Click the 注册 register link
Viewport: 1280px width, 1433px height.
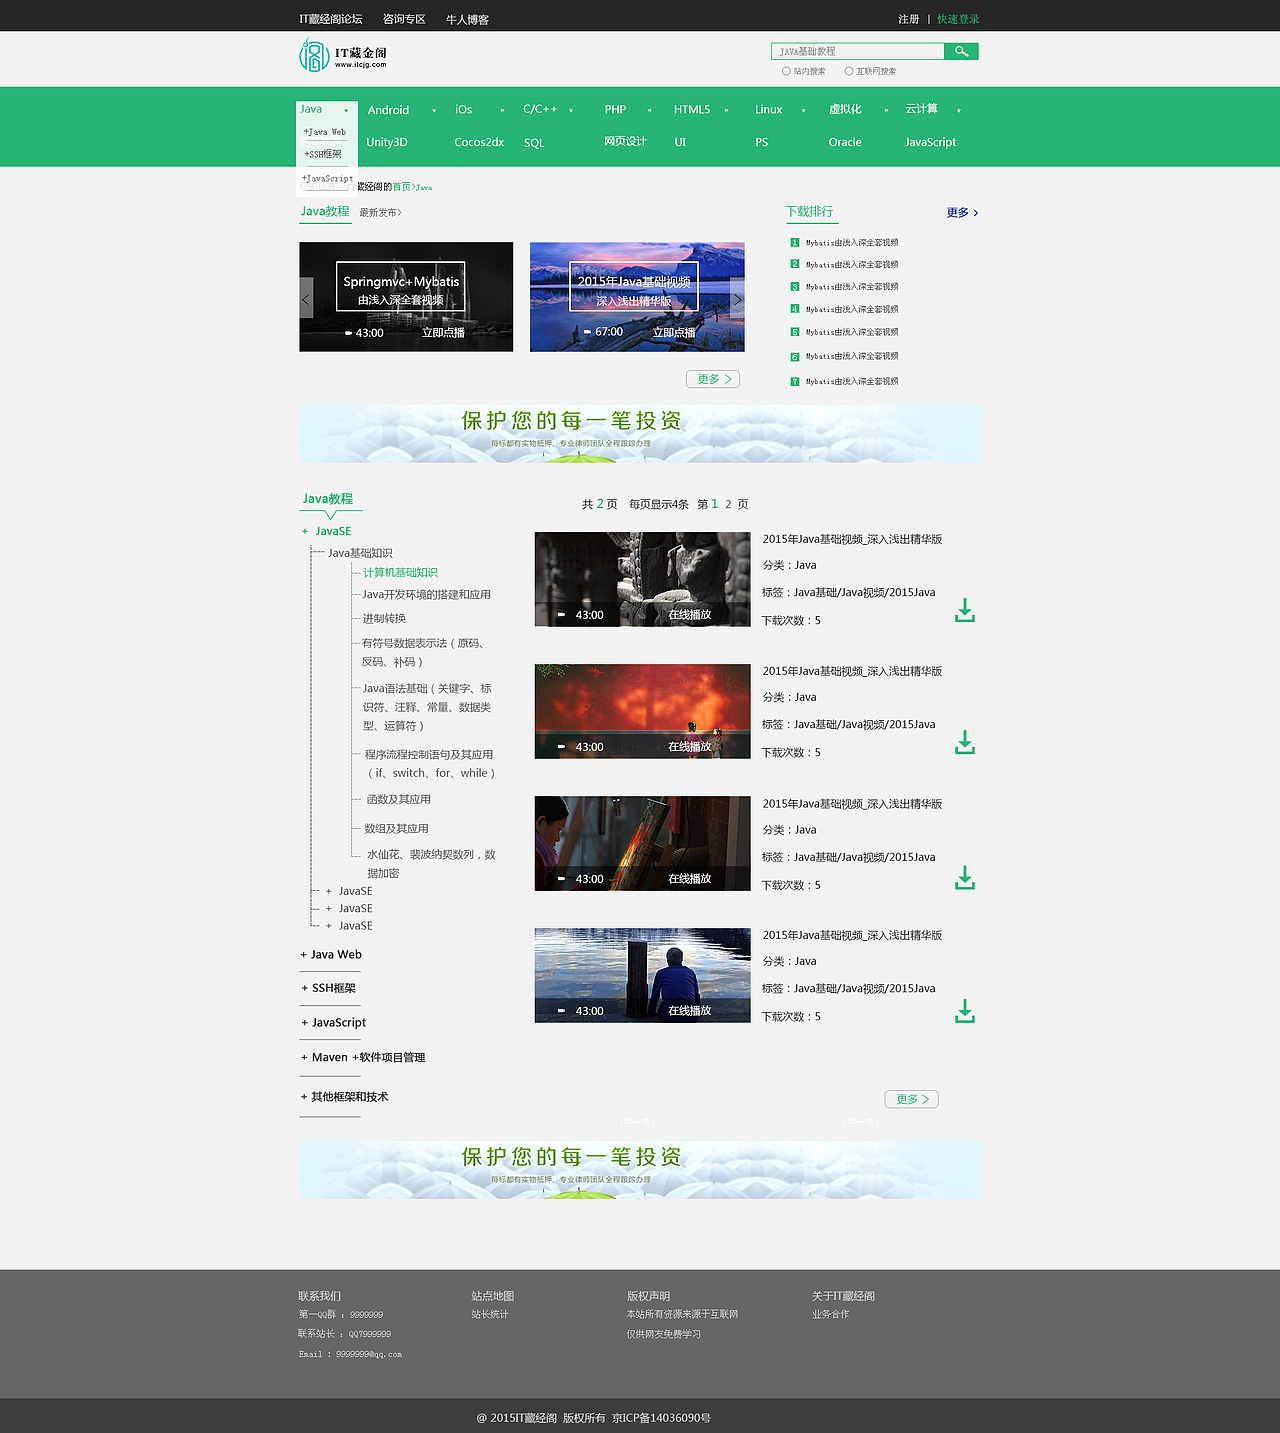point(908,19)
